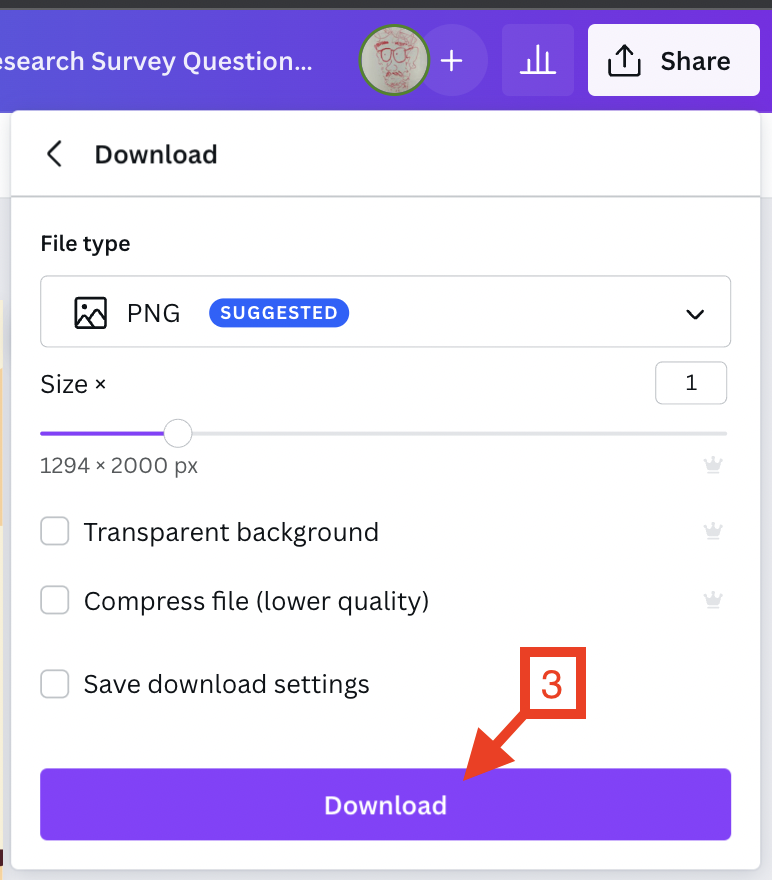Click the crown icon next to Compress file

coord(713,600)
